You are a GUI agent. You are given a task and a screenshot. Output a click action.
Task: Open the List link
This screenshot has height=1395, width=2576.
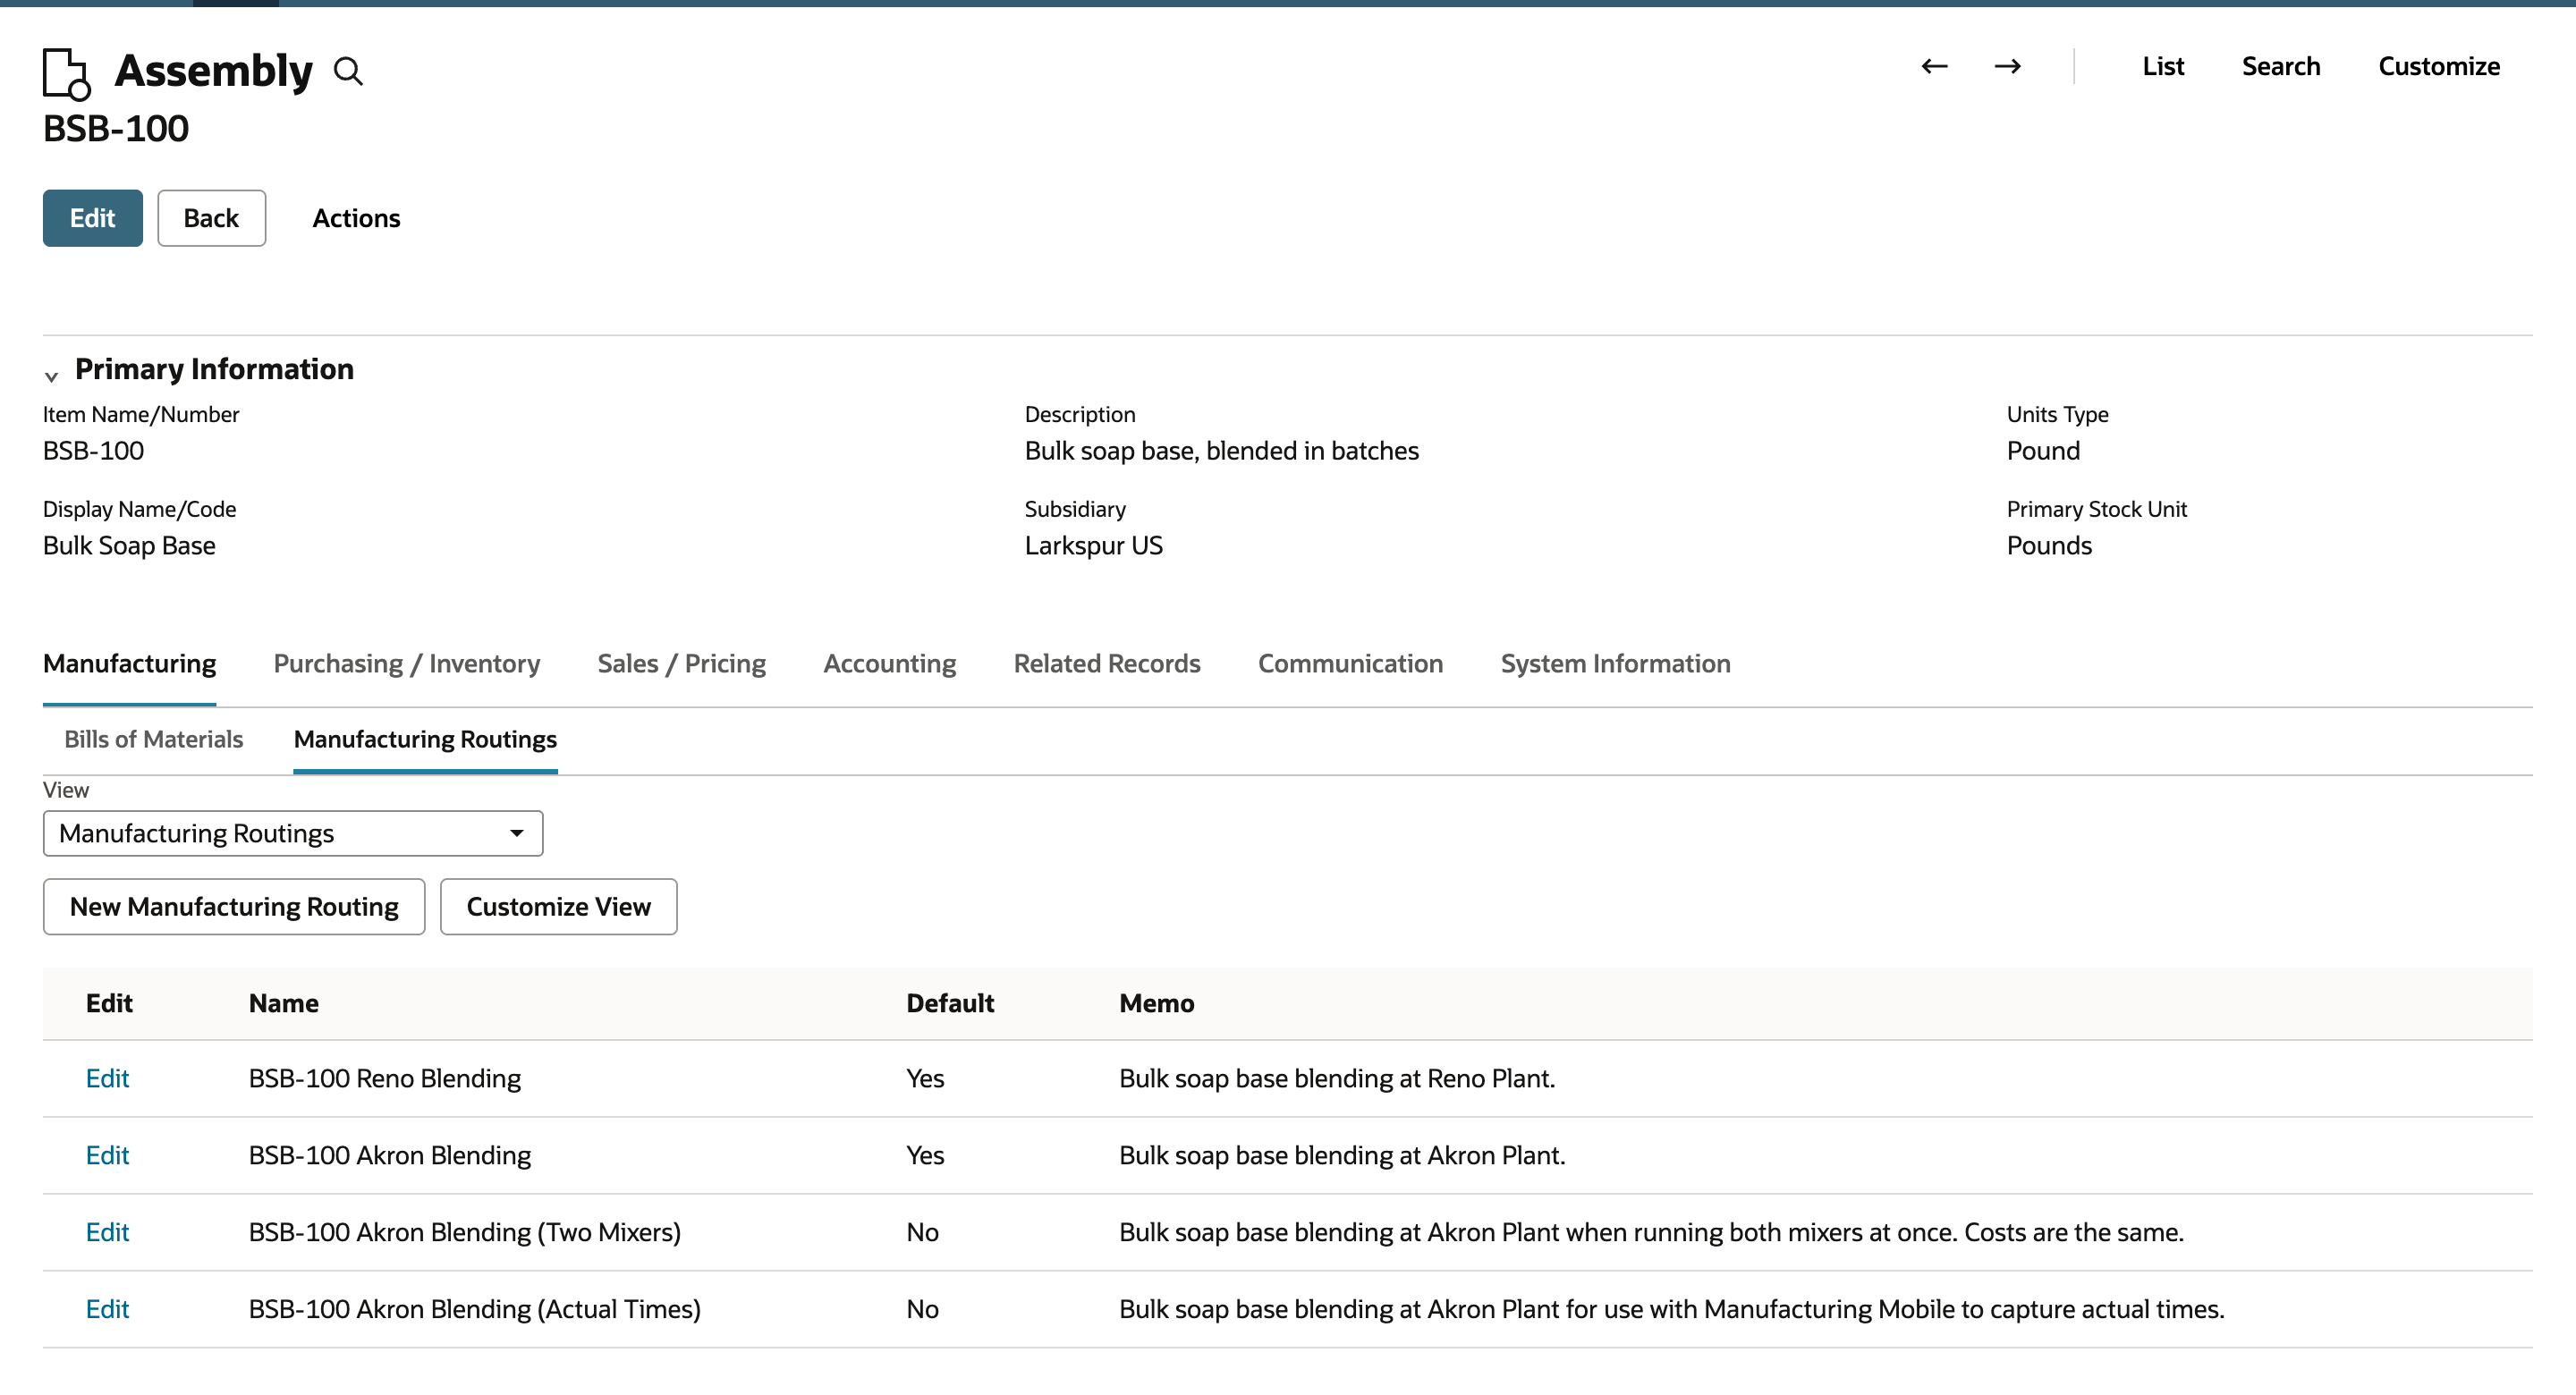tap(2163, 66)
